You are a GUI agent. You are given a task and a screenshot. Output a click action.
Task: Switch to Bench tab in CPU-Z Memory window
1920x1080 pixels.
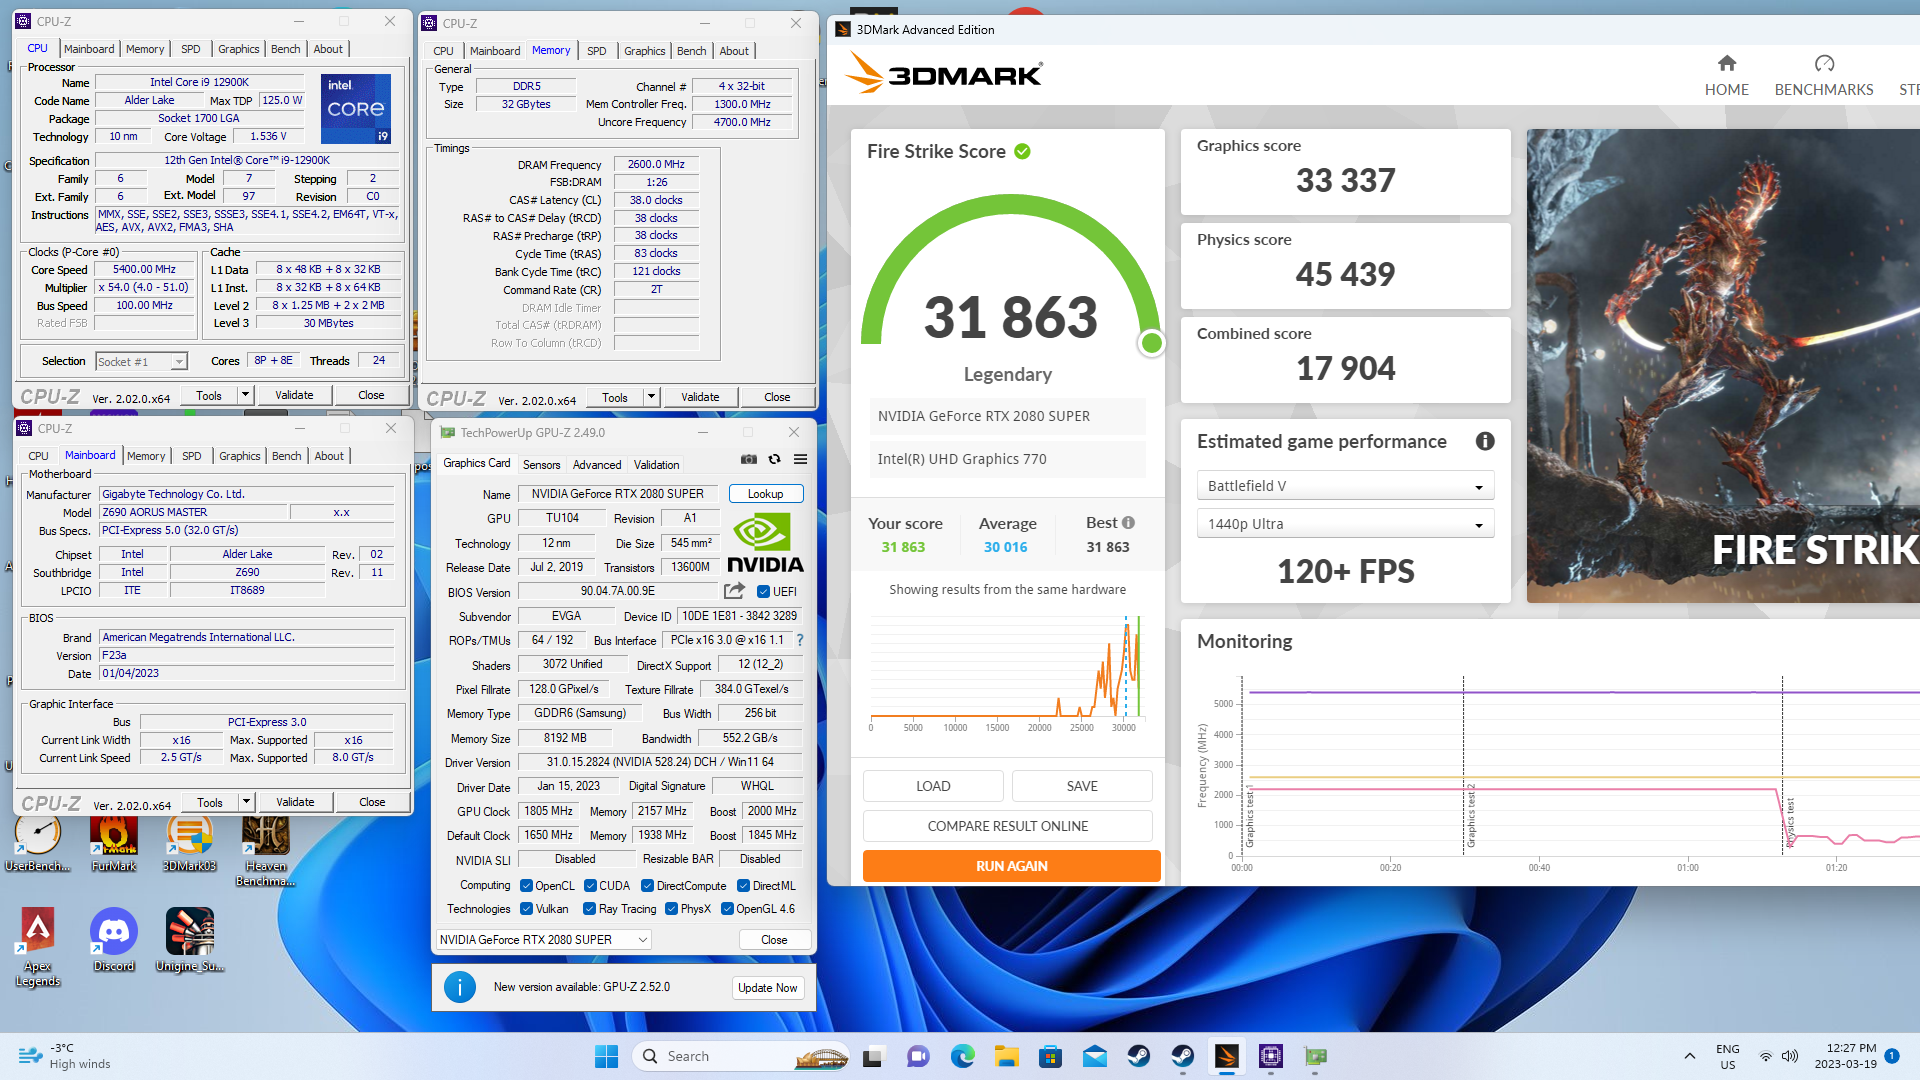(x=691, y=51)
